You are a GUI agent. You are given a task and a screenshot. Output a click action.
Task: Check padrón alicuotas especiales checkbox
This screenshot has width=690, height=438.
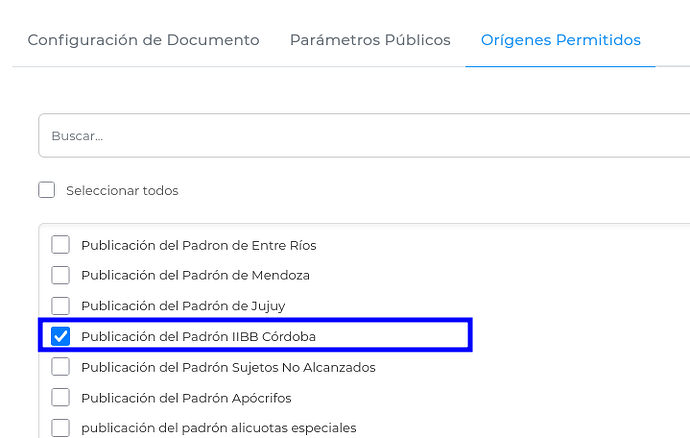tap(60, 428)
